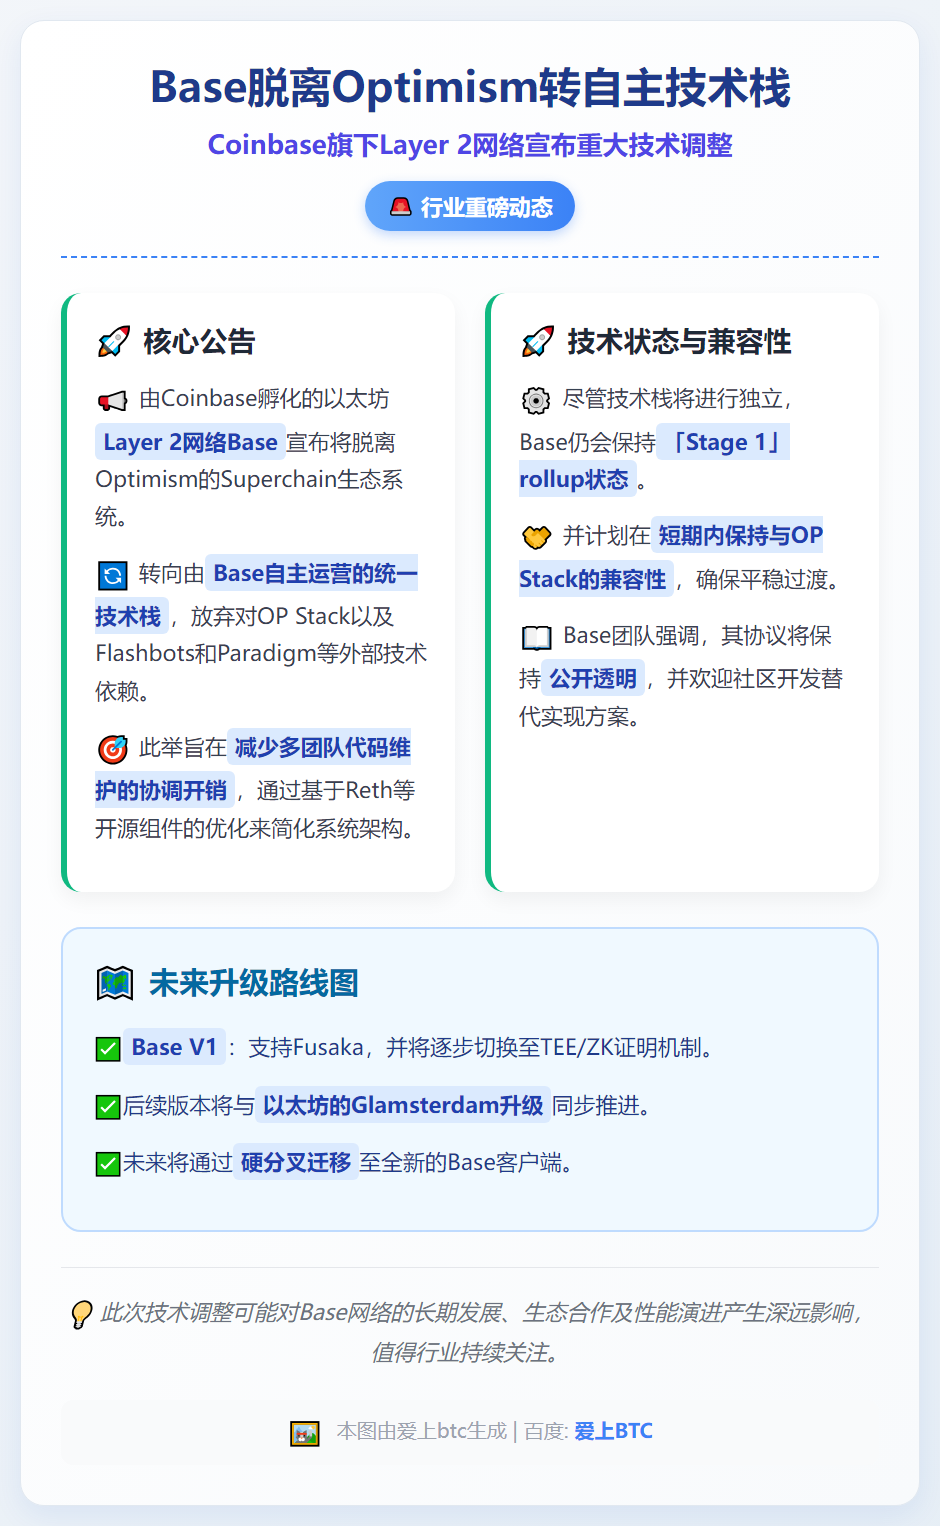Click the light bulb icon before 此次技术调整
Image resolution: width=940 pixels, height=1526 pixels.
coord(81,1314)
